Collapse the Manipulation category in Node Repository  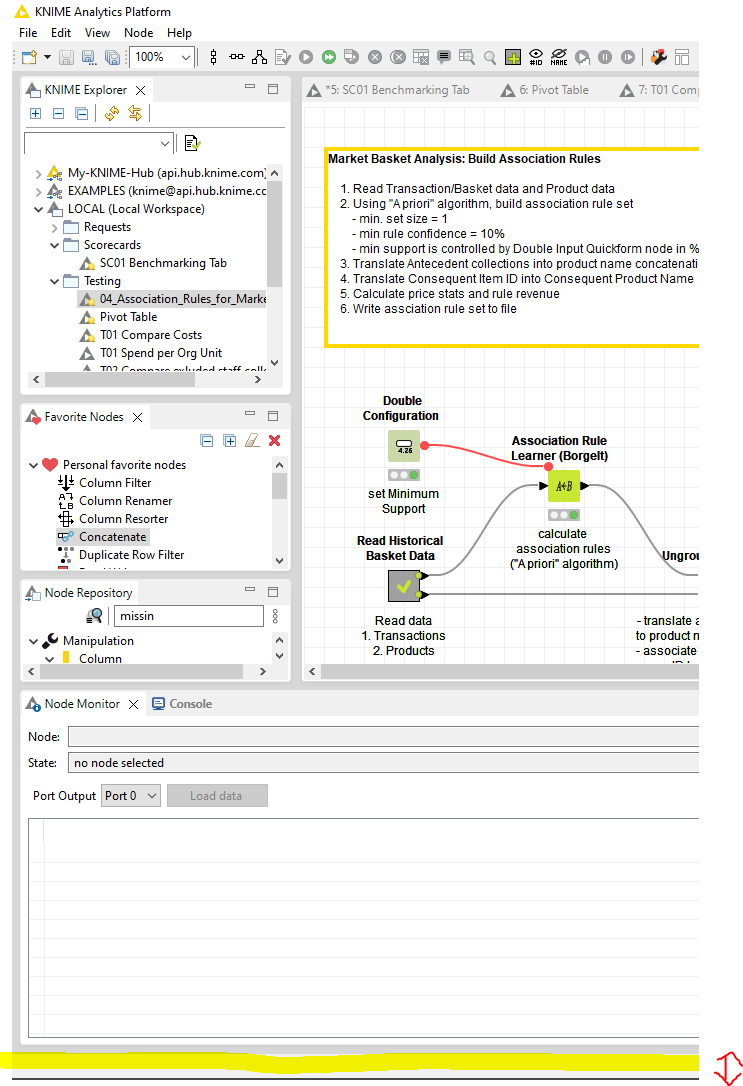pyautogui.click(x=33, y=641)
